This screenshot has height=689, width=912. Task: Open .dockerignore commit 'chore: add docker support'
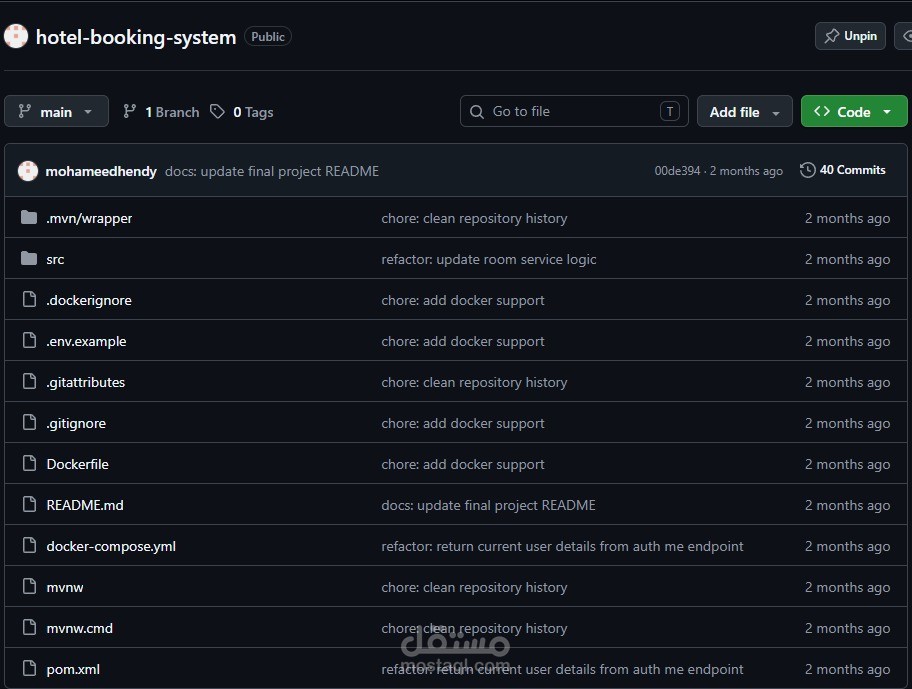[x=463, y=300]
